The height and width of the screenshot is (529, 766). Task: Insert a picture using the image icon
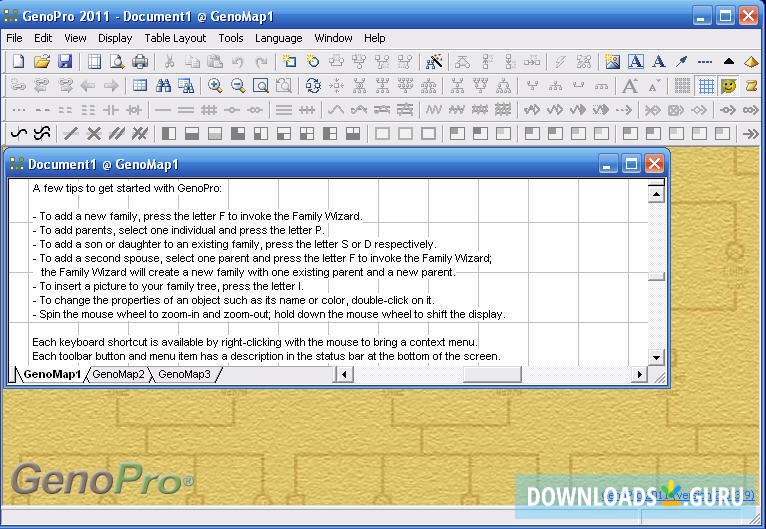(612, 62)
